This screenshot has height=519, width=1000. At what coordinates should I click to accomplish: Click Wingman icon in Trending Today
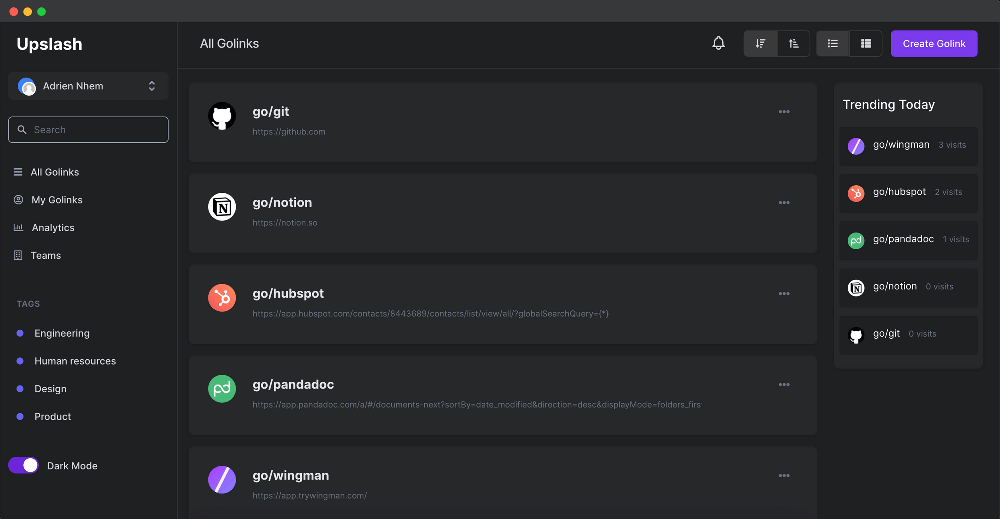(856, 146)
